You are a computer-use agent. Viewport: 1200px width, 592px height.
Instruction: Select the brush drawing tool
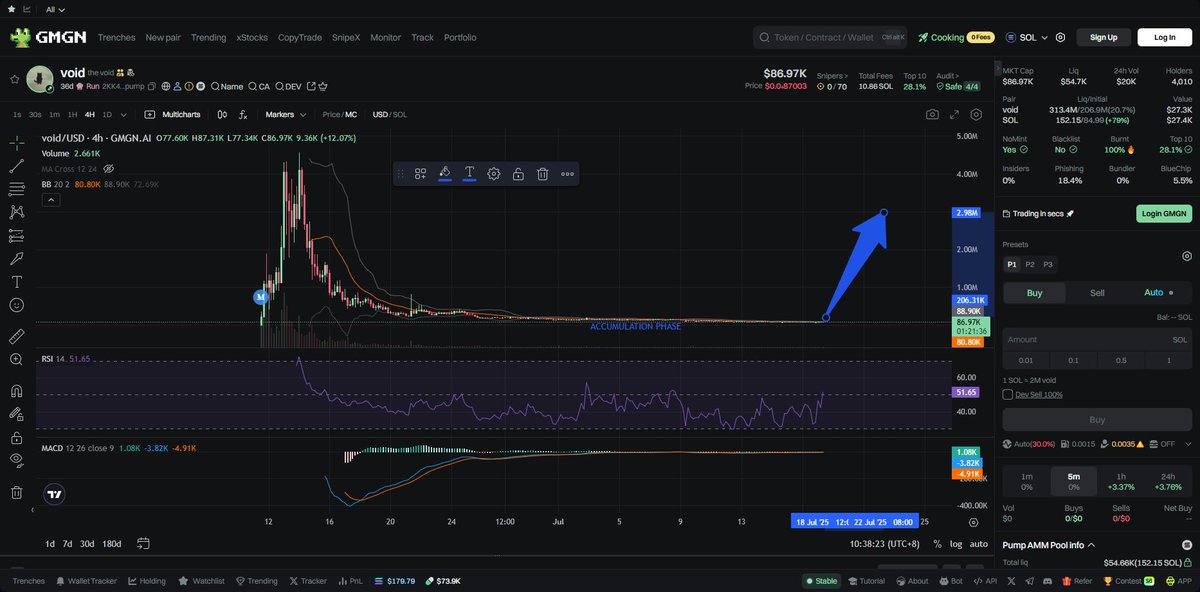tap(17, 259)
